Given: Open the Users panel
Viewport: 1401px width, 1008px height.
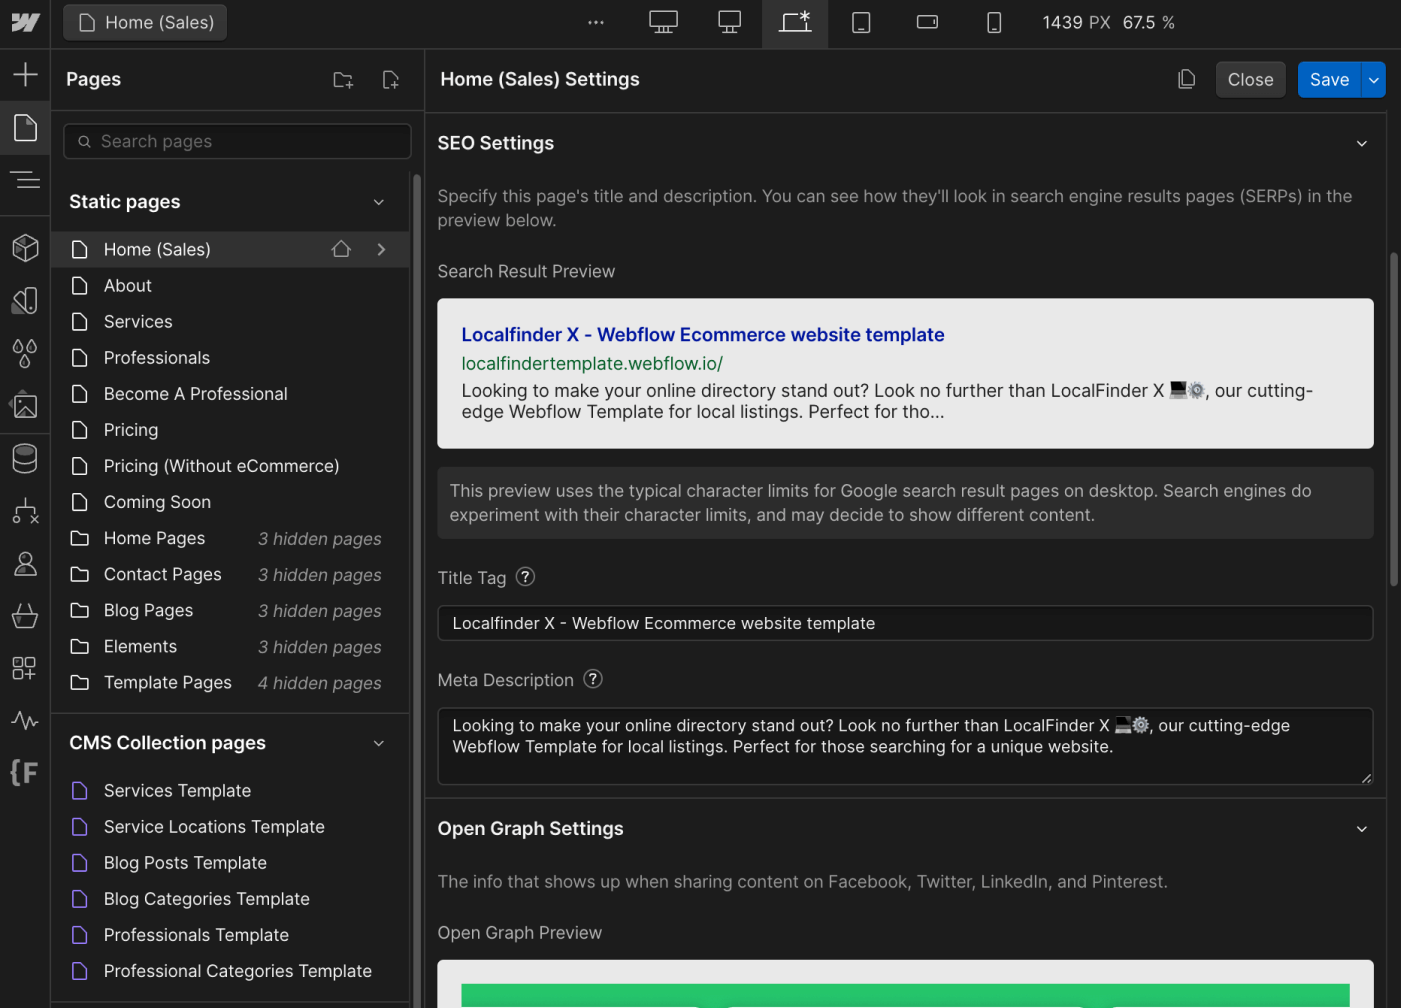Looking at the screenshot, I should pos(25,564).
